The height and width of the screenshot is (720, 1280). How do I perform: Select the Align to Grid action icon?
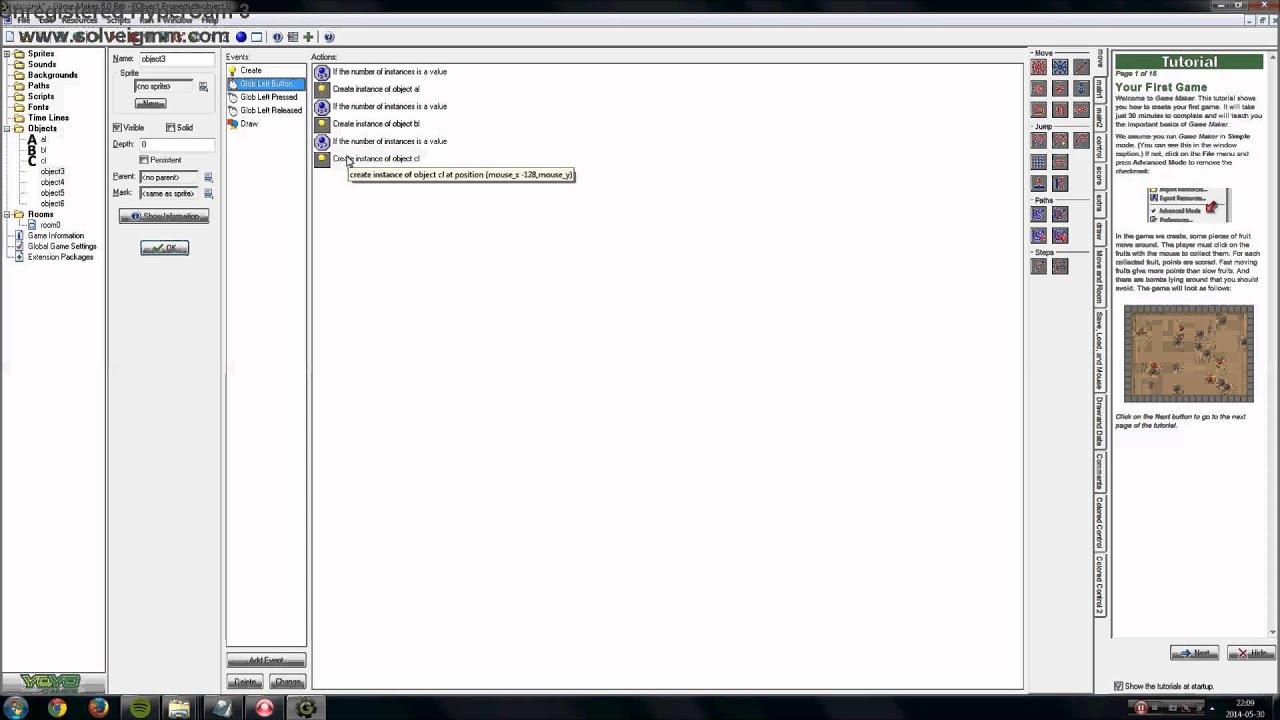[1039, 162]
